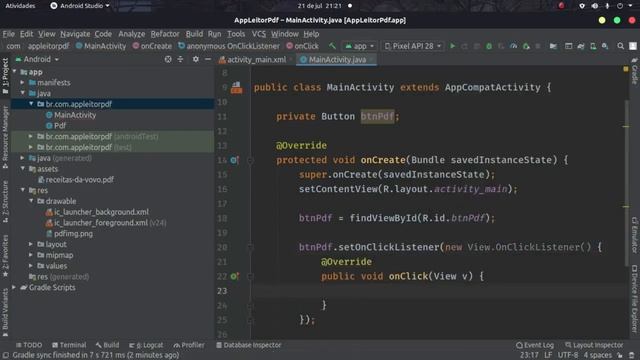Click the yellow inspection warning marker
The height and width of the screenshot is (360, 640).
click(626, 69)
